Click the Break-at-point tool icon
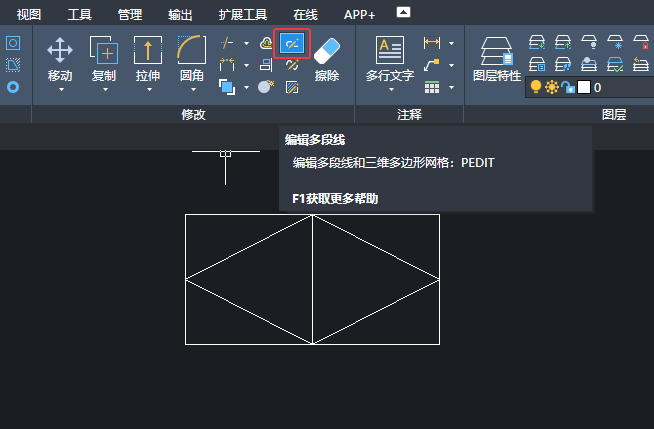The width and height of the screenshot is (654, 429). point(227,65)
